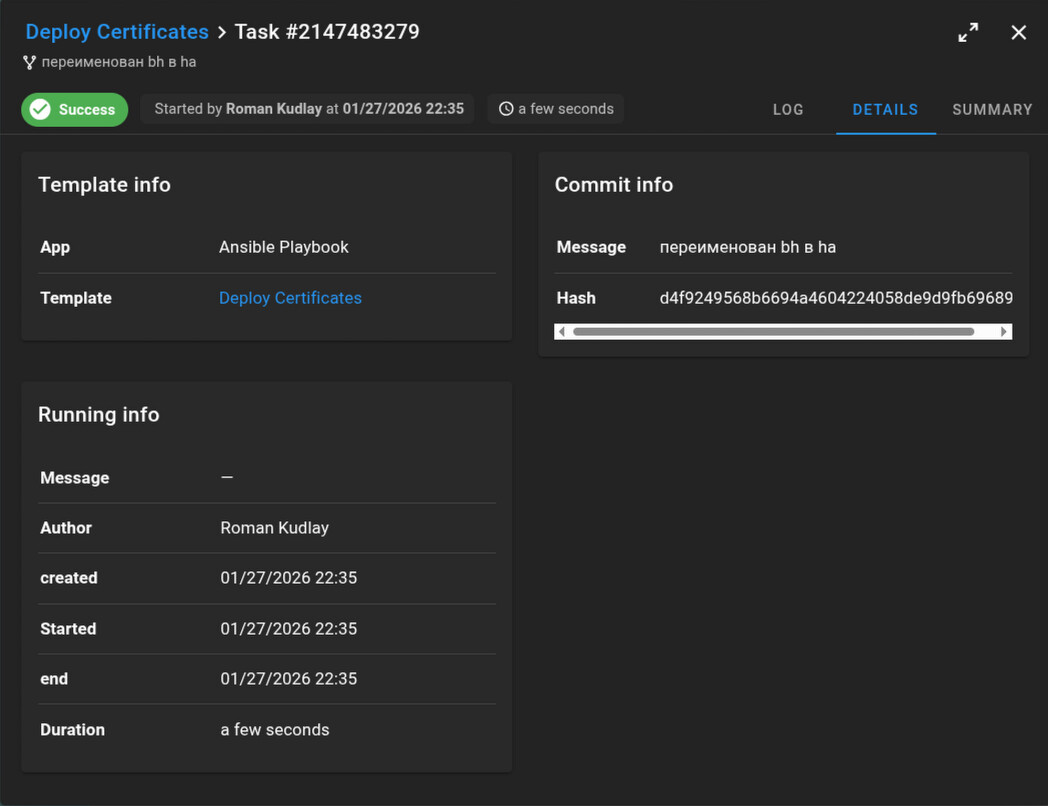Open the SUMMARY tab
Image resolution: width=1048 pixels, height=806 pixels.
click(x=991, y=110)
